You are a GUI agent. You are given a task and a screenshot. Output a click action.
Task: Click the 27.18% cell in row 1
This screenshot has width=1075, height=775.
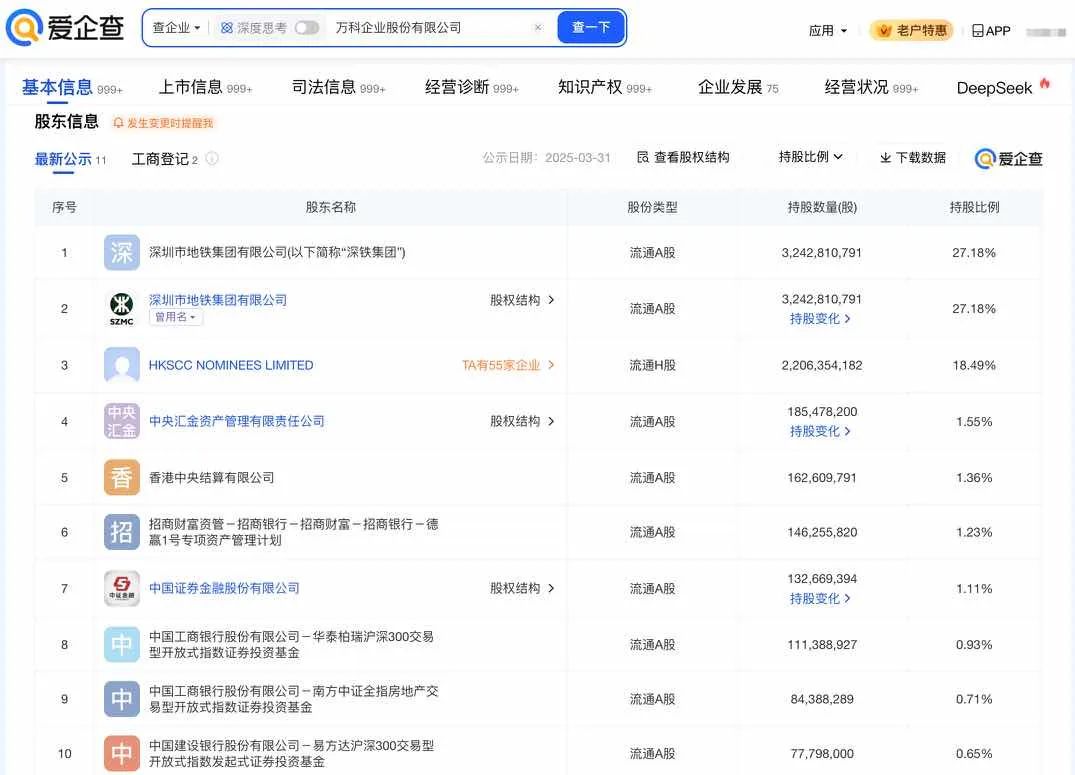coord(974,252)
